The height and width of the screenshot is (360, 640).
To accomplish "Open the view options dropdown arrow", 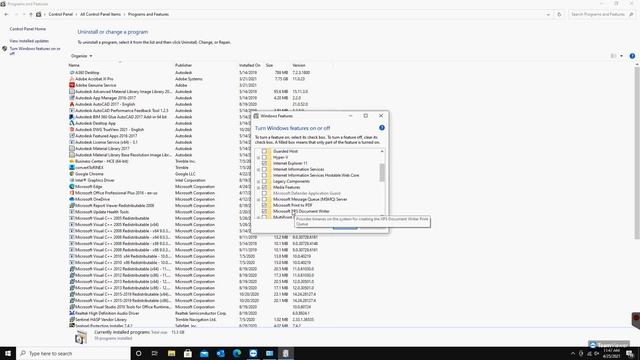I will [x=621, y=56].
